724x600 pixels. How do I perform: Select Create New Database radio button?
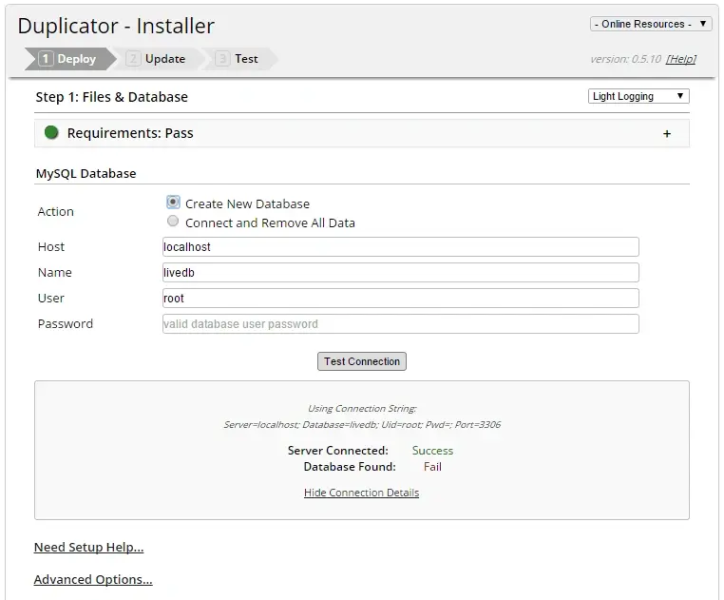[x=173, y=202]
